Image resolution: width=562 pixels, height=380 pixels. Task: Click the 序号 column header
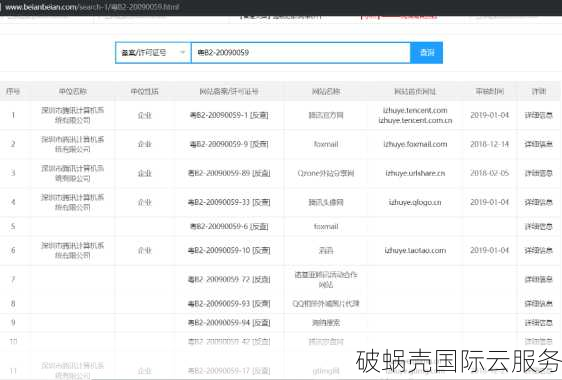tap(13, 91)
